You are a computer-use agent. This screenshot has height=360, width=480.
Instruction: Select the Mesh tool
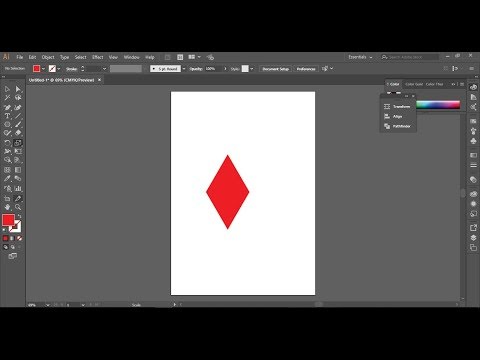7,170
